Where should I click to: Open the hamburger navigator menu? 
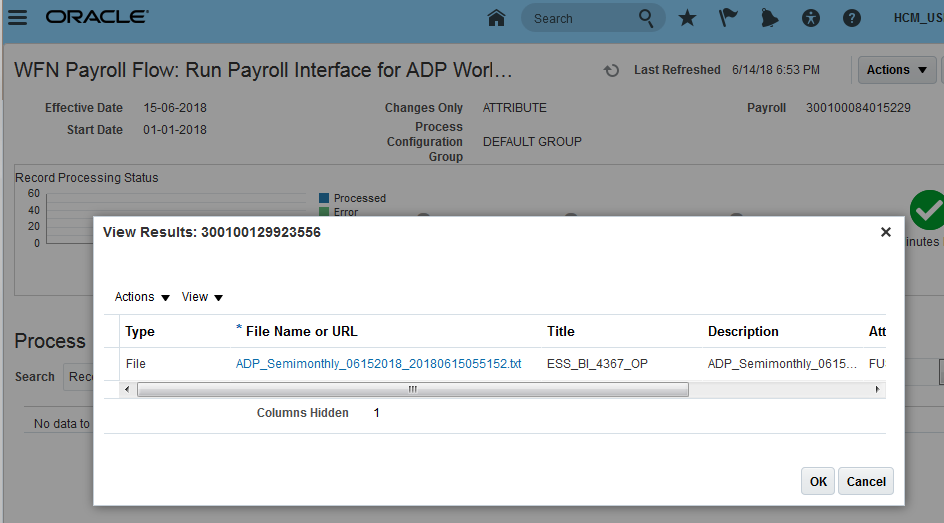pyautogui.click(x=17, y=18)
